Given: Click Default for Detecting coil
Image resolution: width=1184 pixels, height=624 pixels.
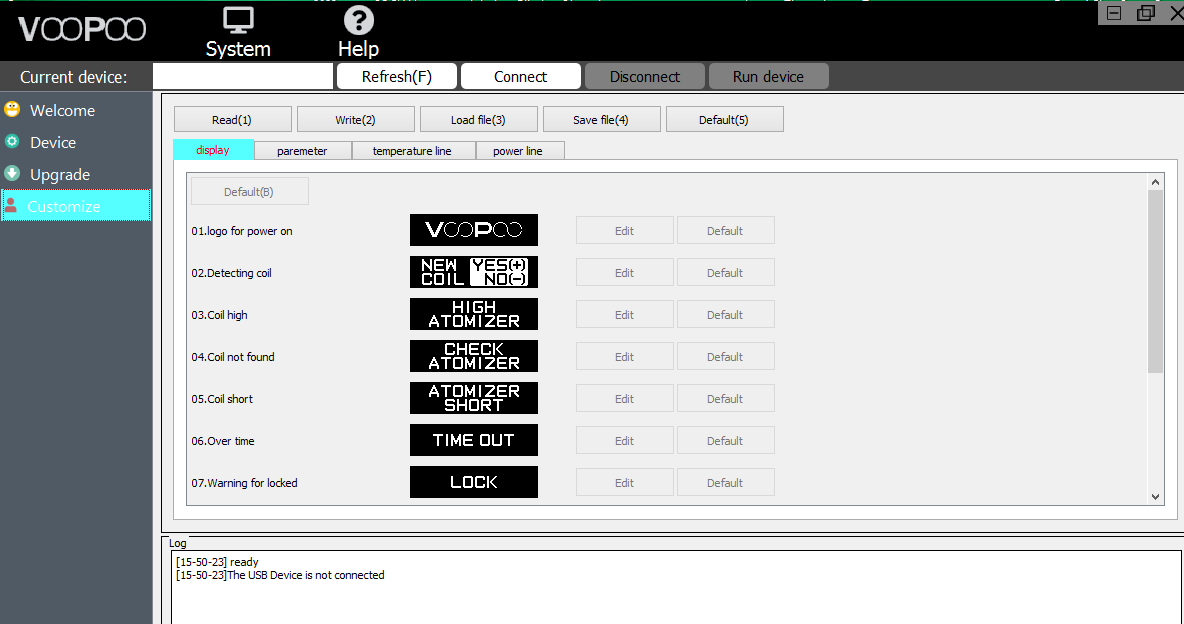Looking at the screenshot, I should click(x=725, y=273).
